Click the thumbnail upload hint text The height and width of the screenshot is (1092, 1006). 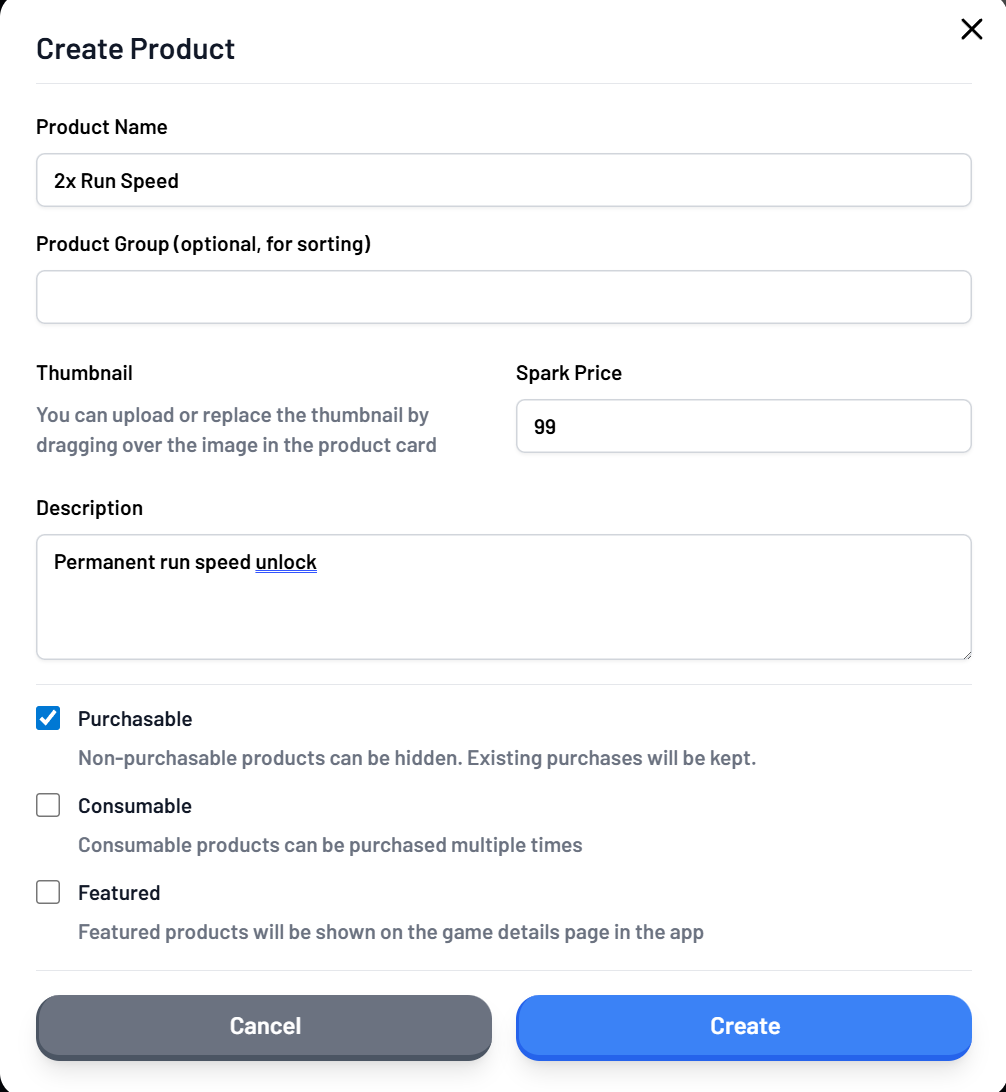[236, 430]
